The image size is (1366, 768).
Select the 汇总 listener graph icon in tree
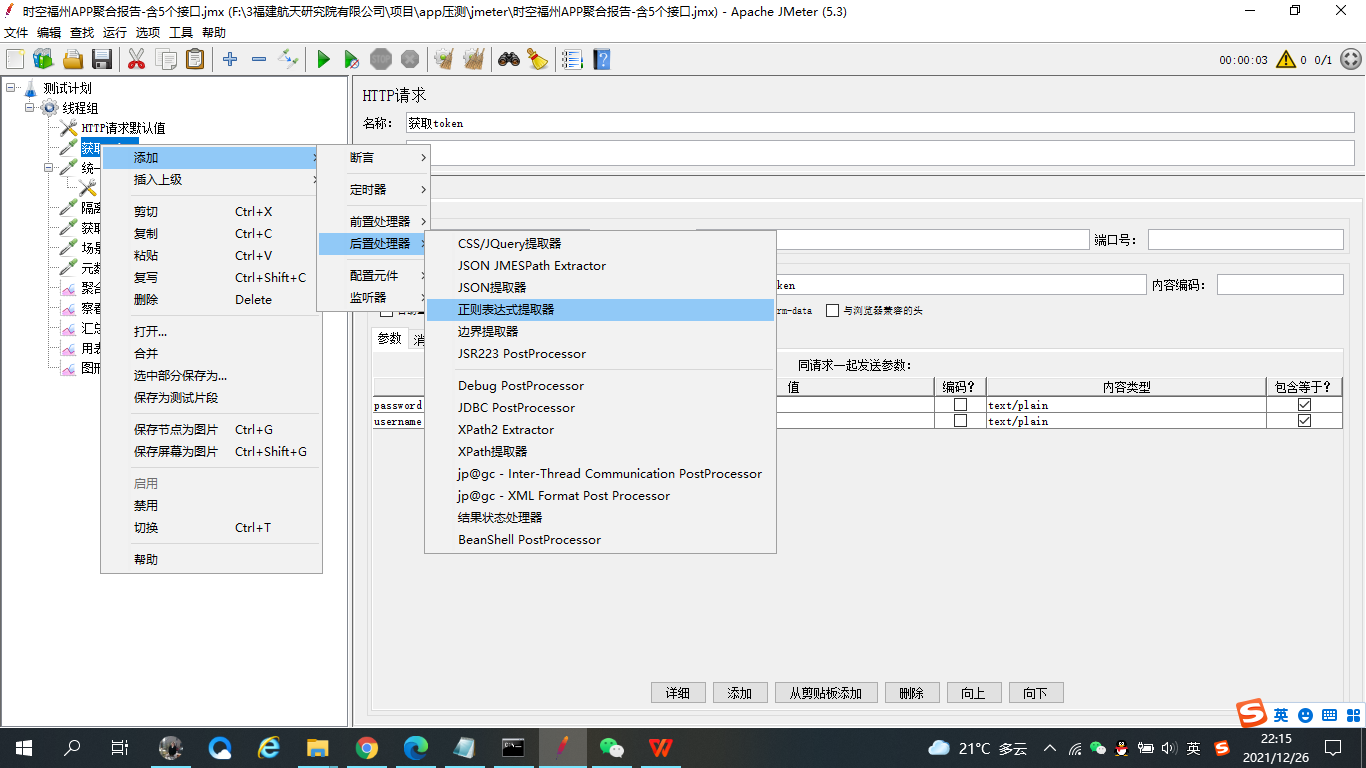(68, 328)
